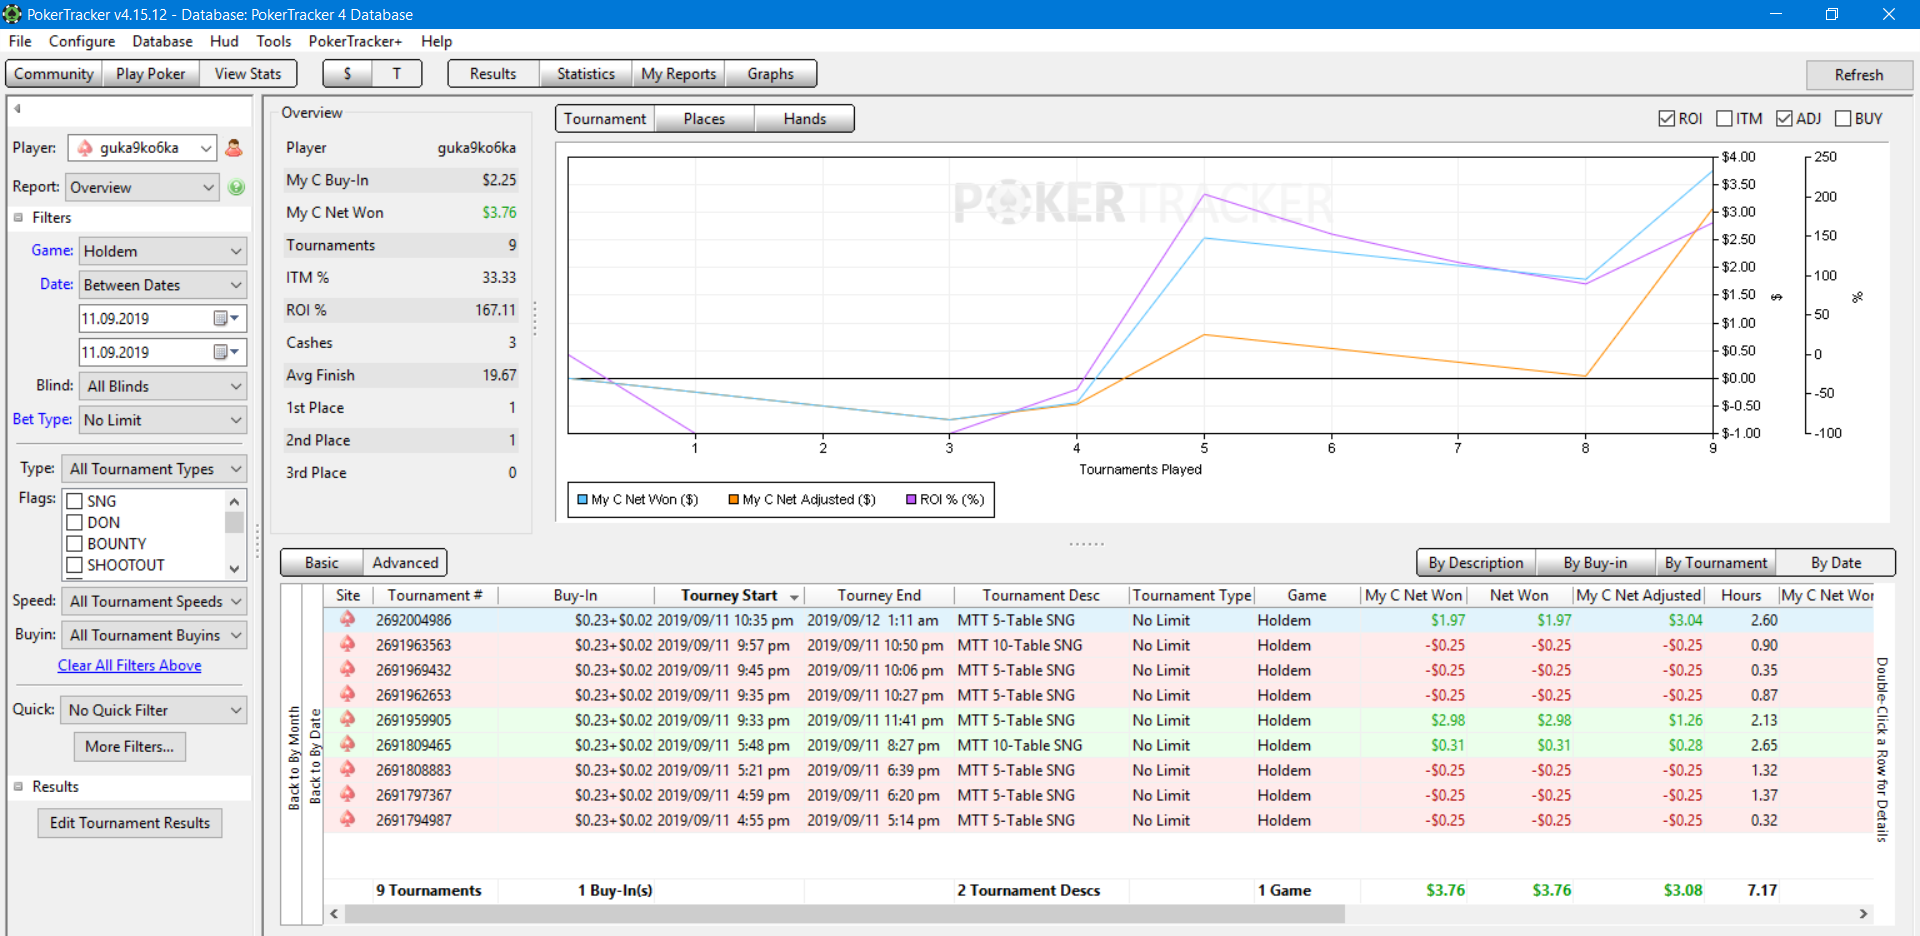Switch to Advanced view
The height and width of the screenshot is (936, 1920).
(405, 563)
